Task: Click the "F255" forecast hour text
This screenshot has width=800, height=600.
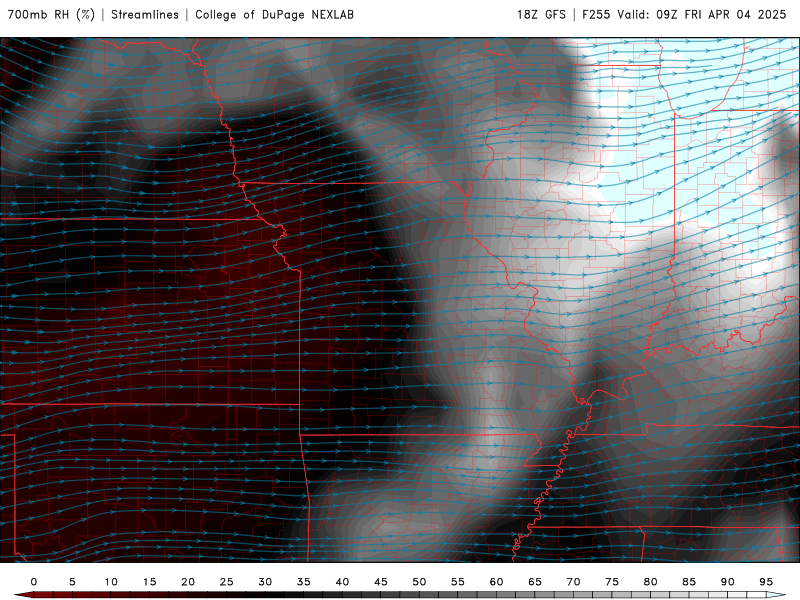Action: point(596,15)
